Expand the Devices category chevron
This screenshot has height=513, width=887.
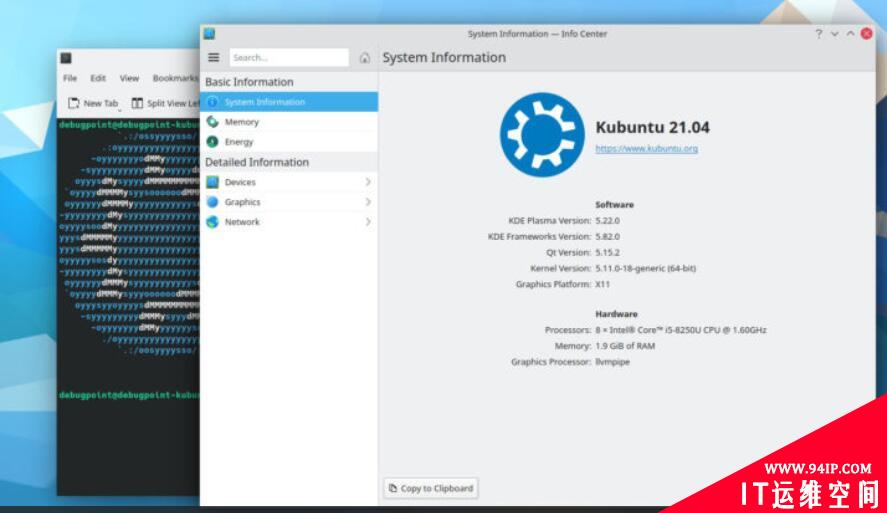click(x=368, y=182)
